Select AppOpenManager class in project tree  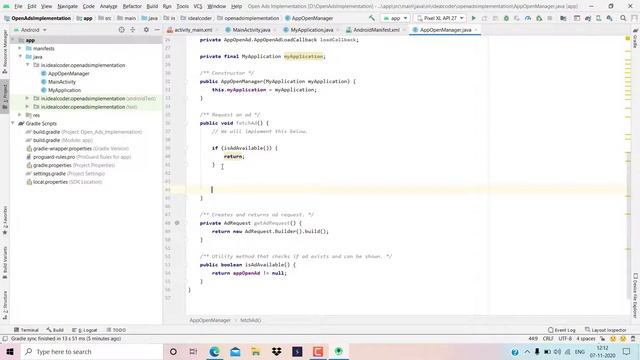pyautogui.click(x=69, y=73)
